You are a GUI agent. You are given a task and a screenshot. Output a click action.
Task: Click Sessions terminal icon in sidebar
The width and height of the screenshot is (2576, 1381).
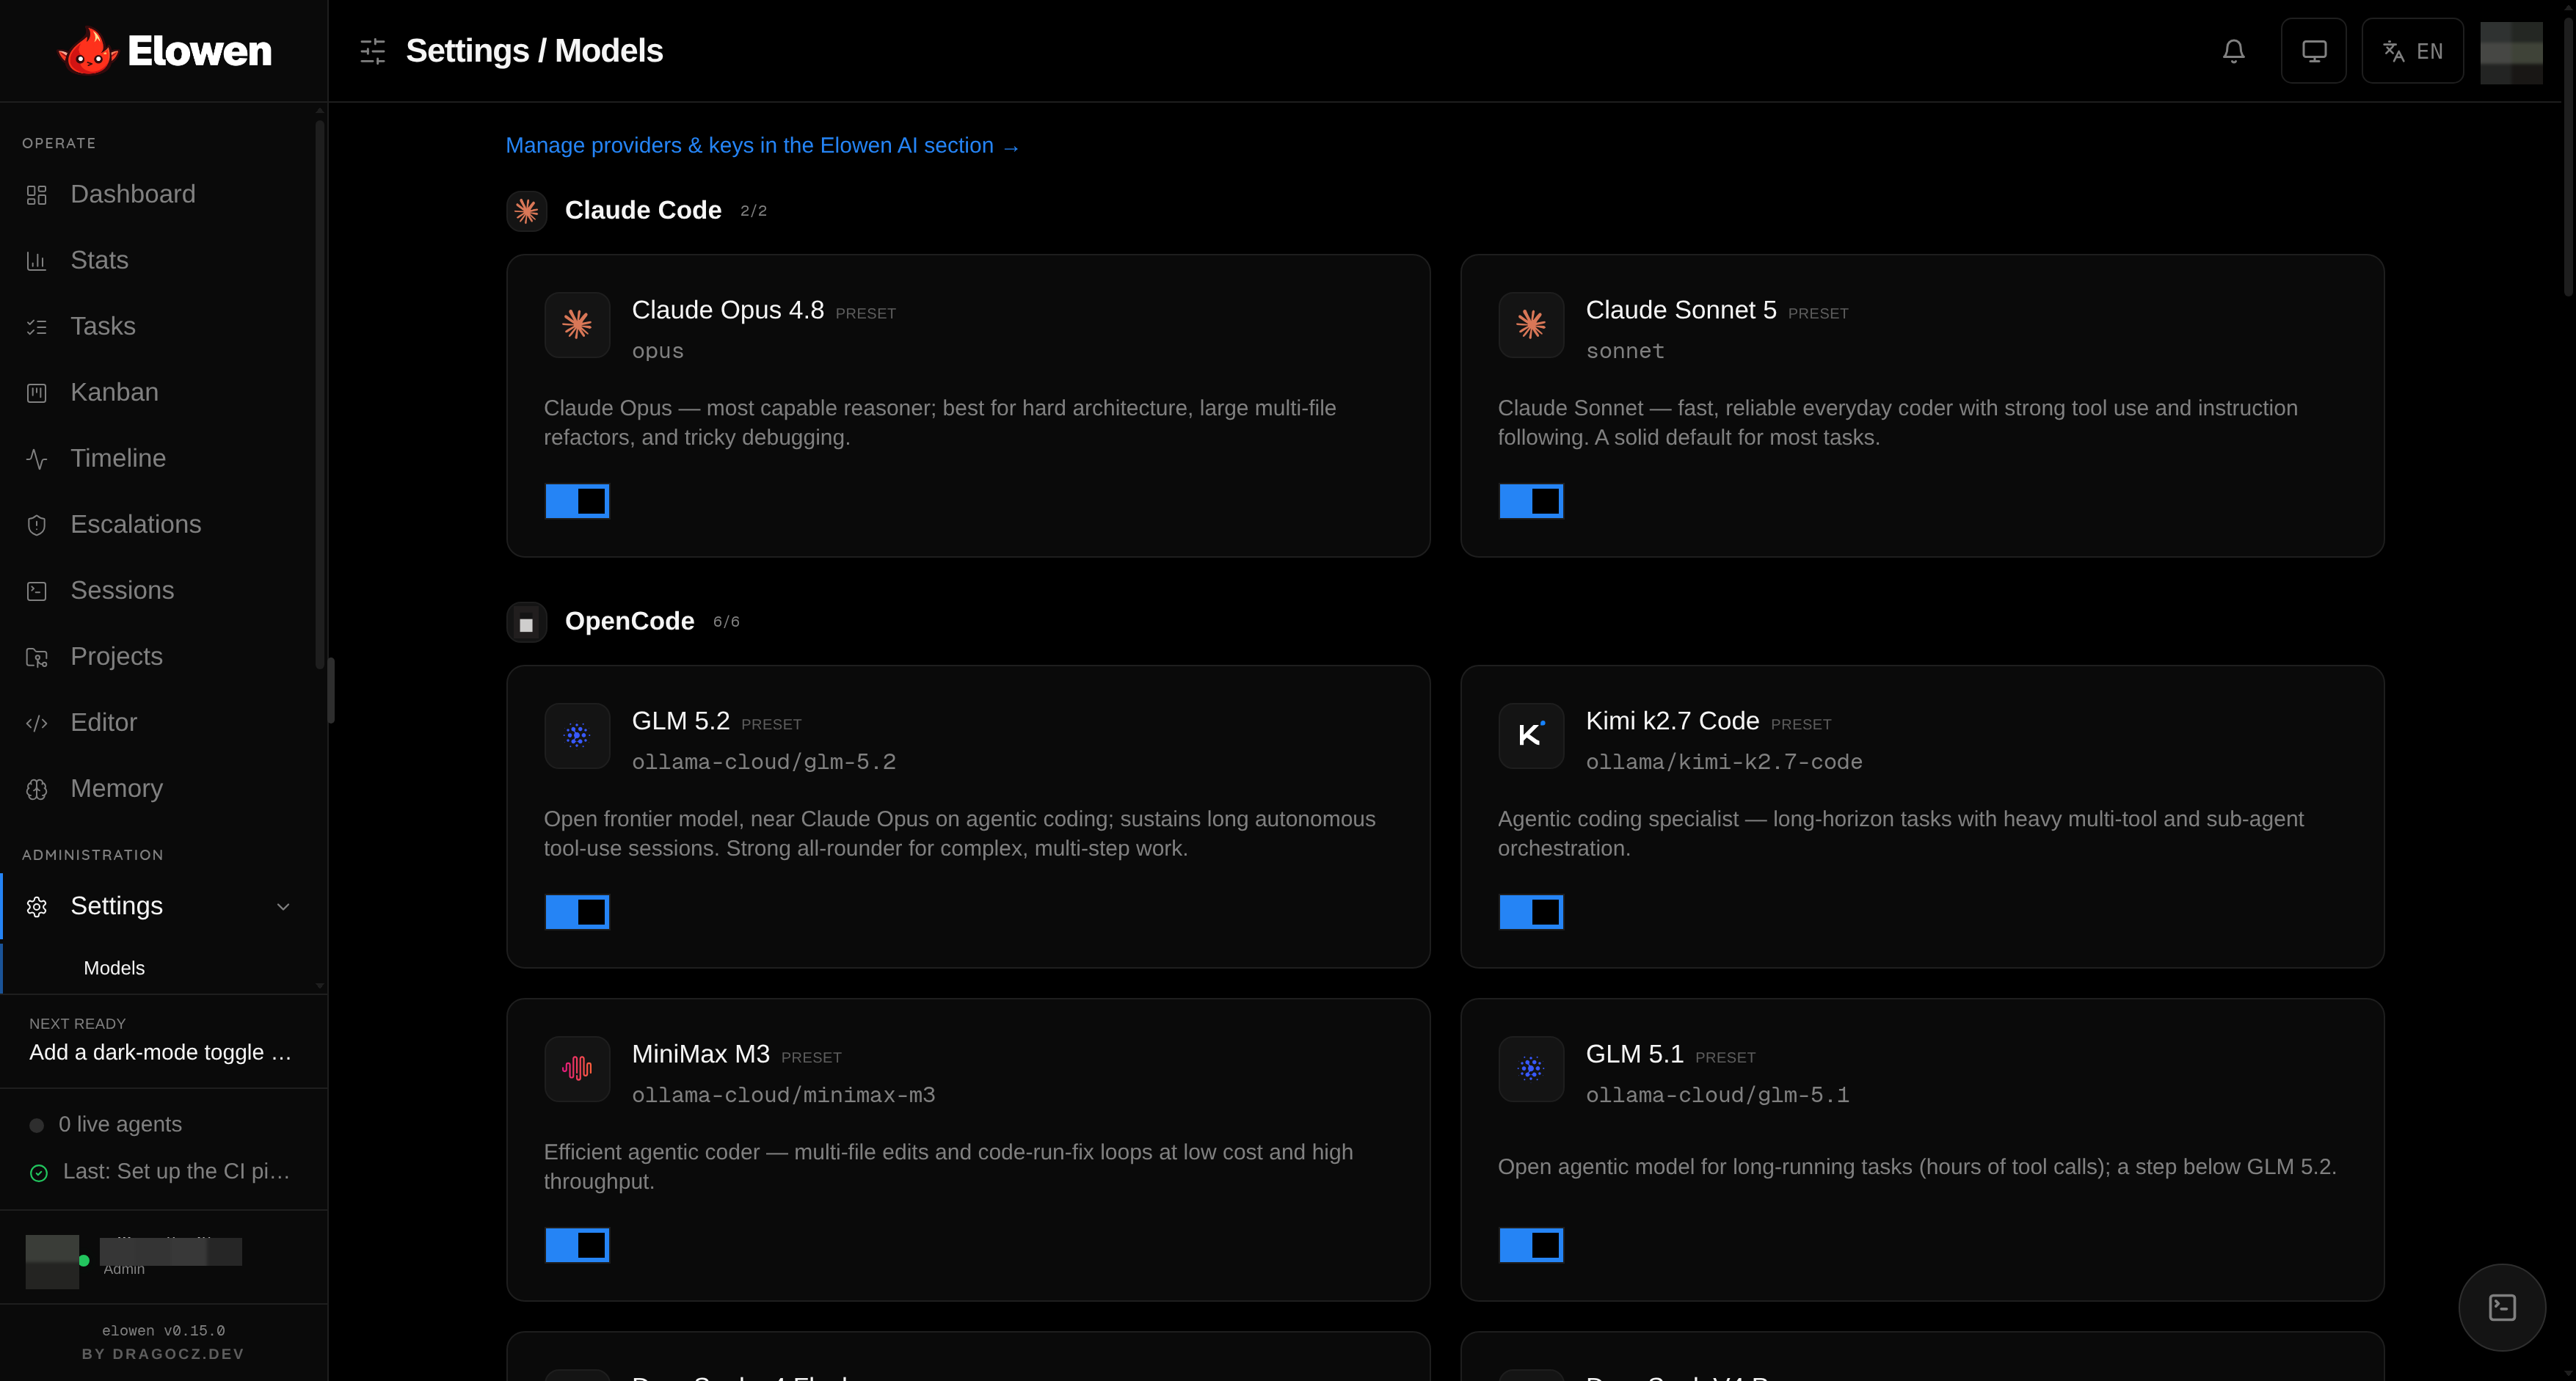(37, 591)
